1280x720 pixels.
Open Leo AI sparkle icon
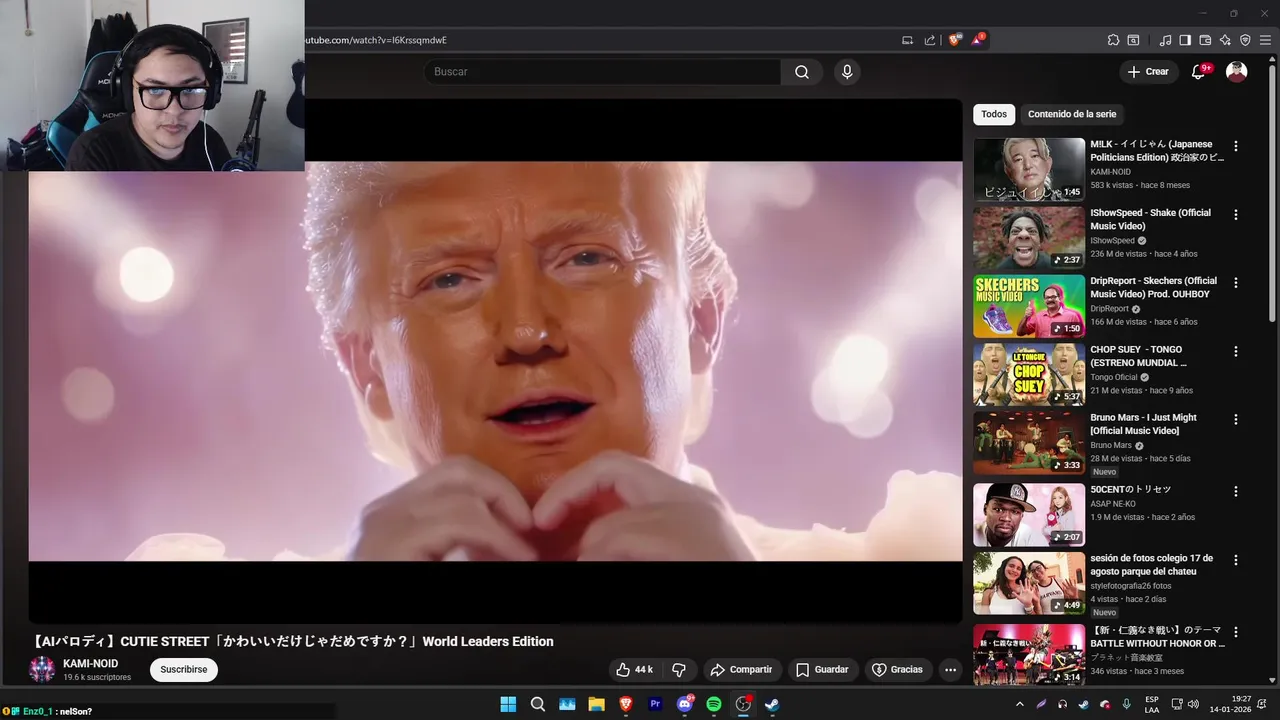(1225, 40)
